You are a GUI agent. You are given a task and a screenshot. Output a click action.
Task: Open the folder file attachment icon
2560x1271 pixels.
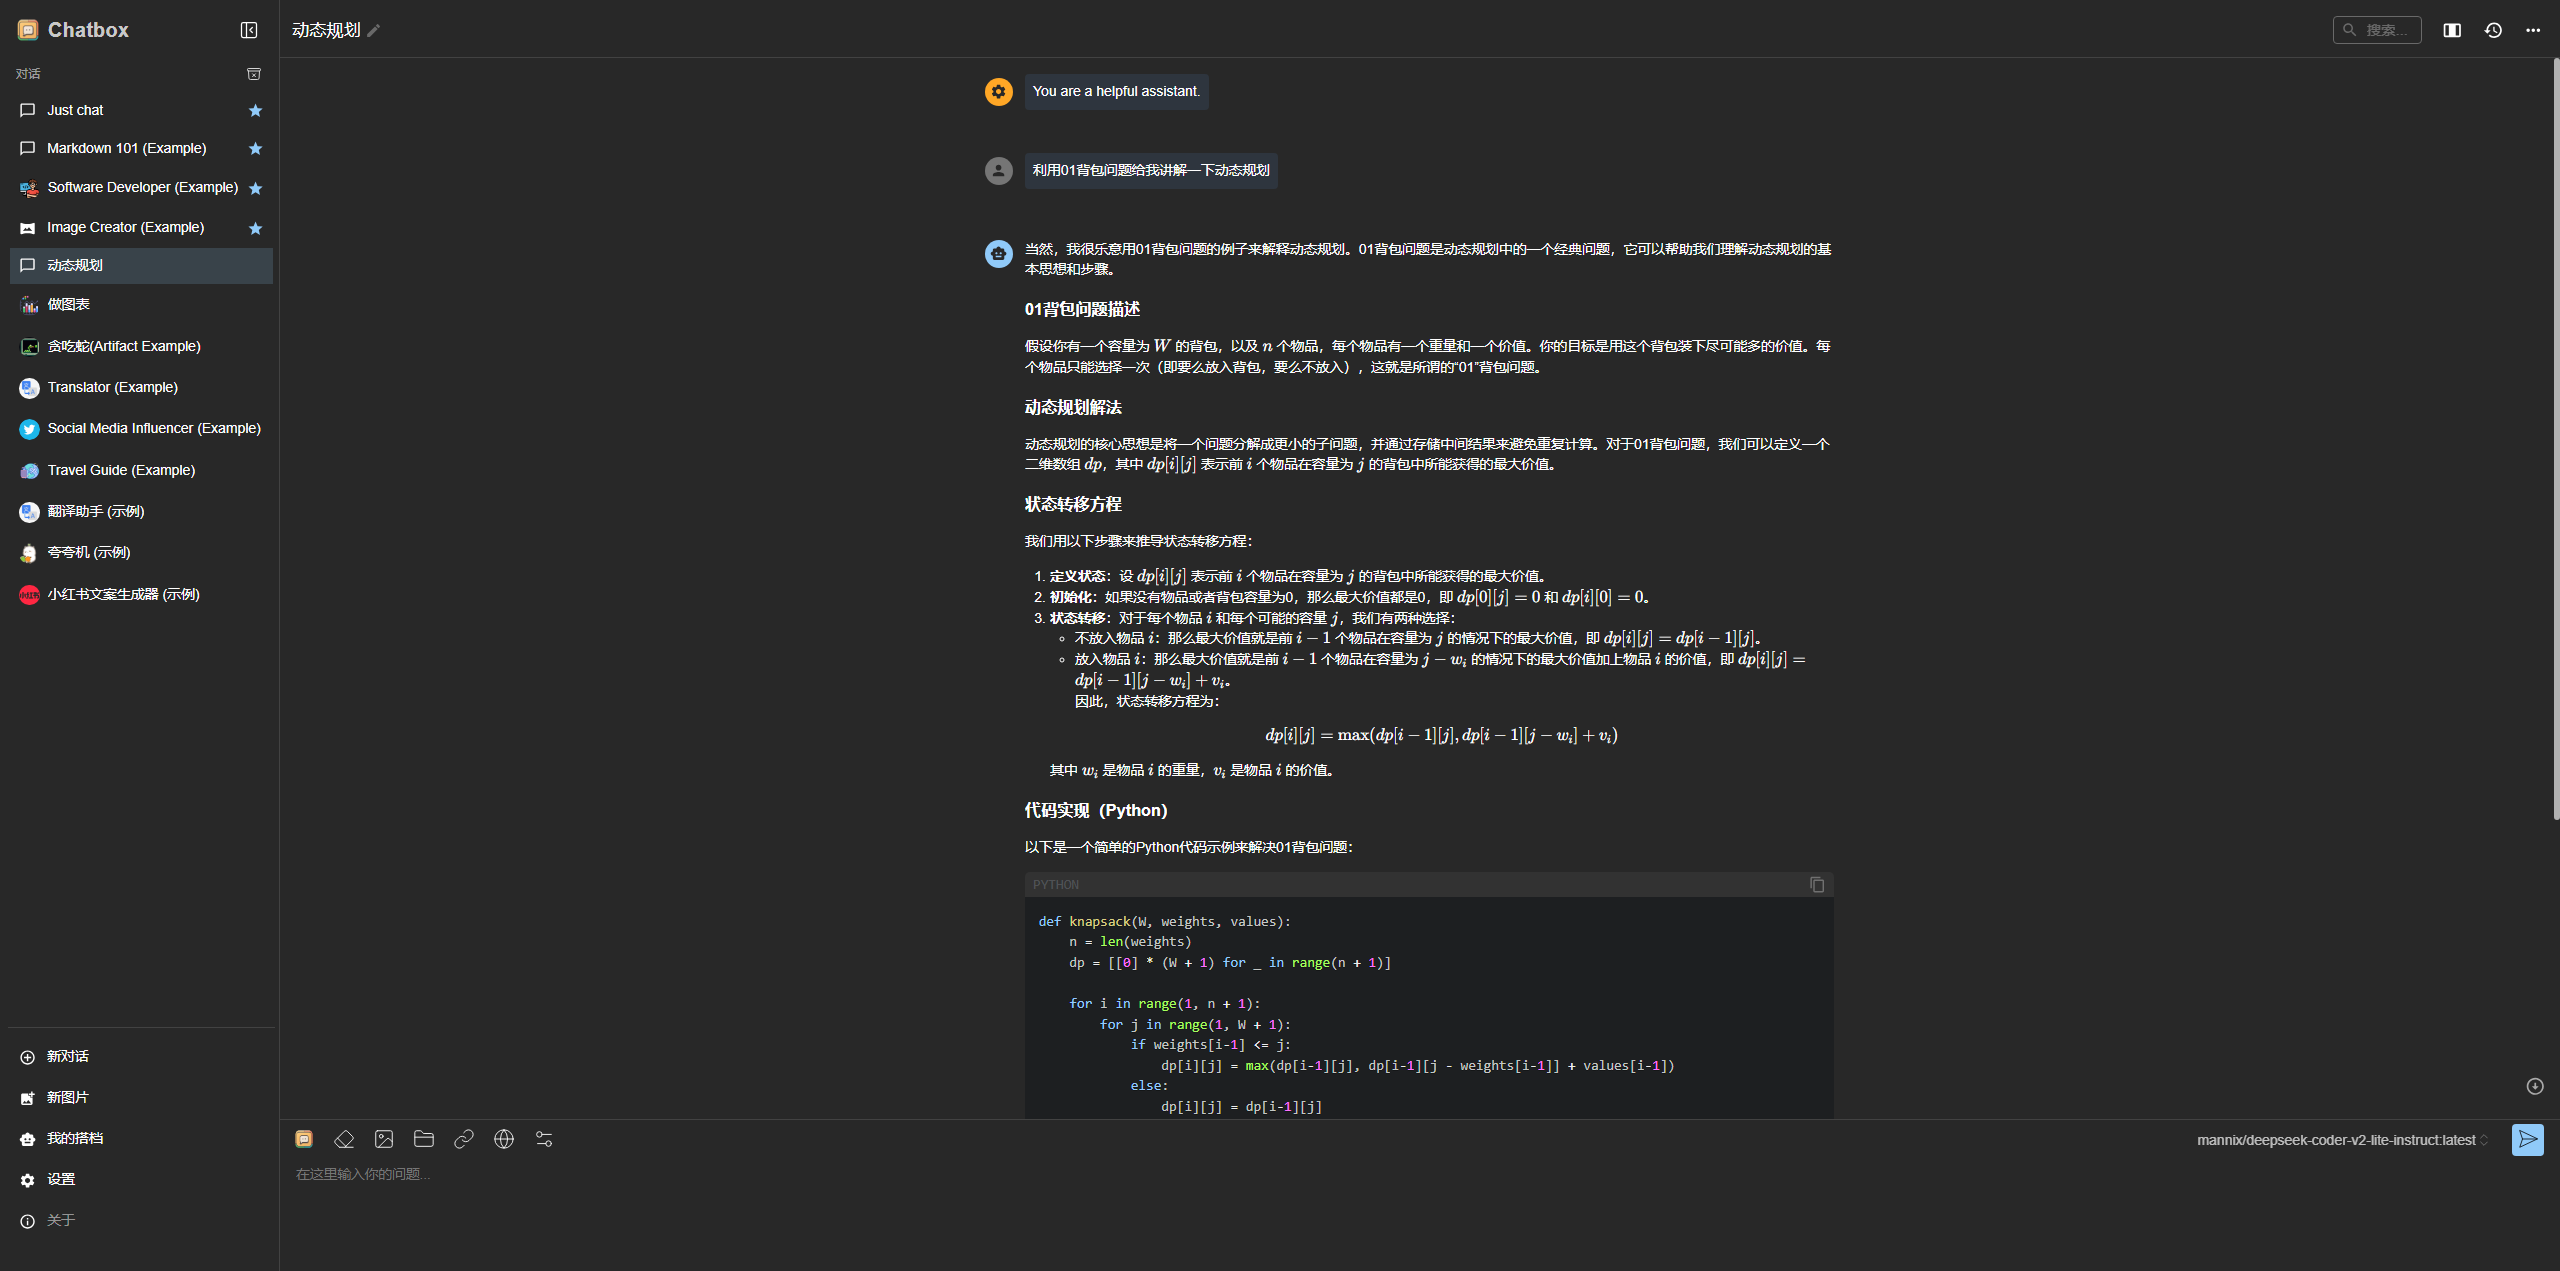click(x=424, y=1139)
